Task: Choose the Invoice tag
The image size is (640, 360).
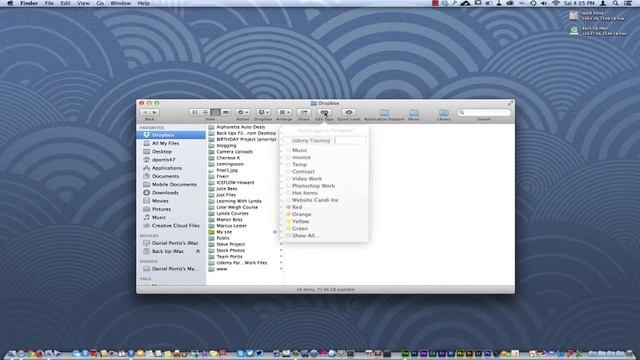Action: [301, 157]
